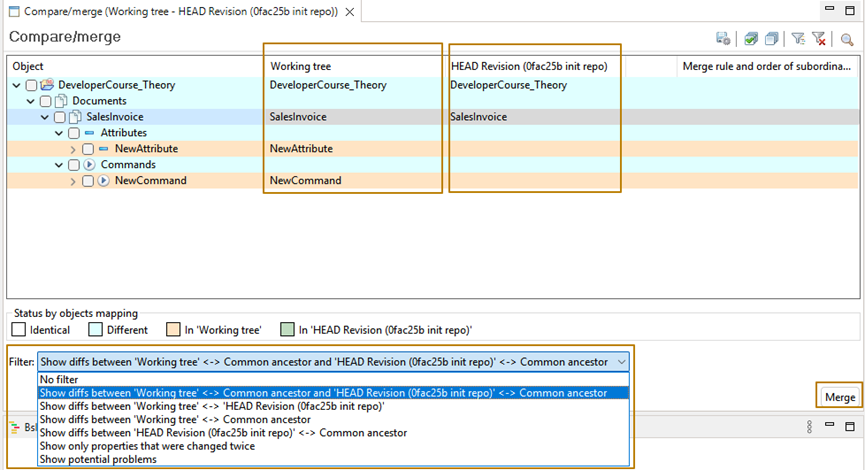Collapse the Attributes tree node
865x470 pixels.
point(58,133)
